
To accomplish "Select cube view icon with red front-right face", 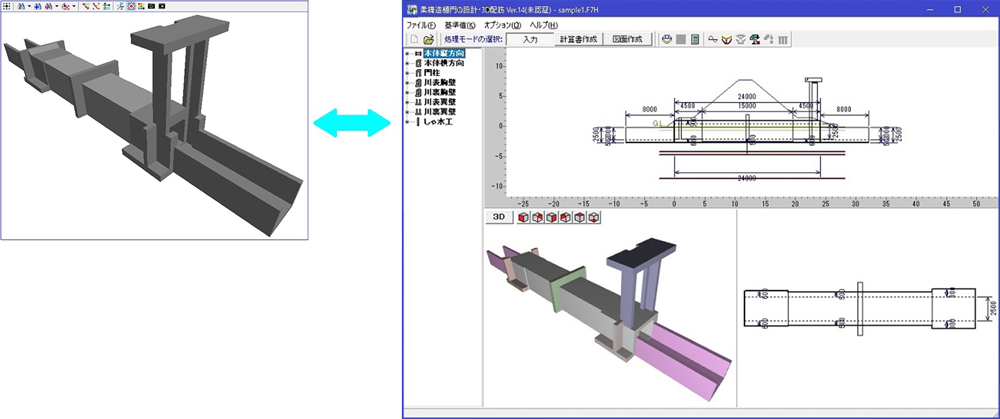I will click(551, 217).
